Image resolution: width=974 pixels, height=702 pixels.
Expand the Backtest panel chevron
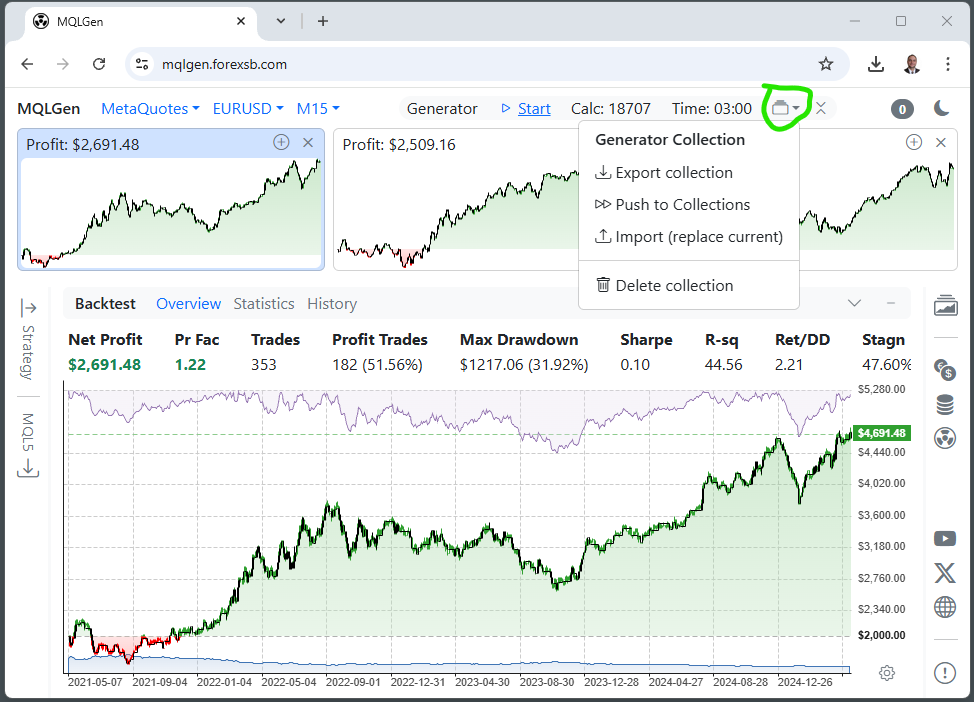[x=855, y=303]
